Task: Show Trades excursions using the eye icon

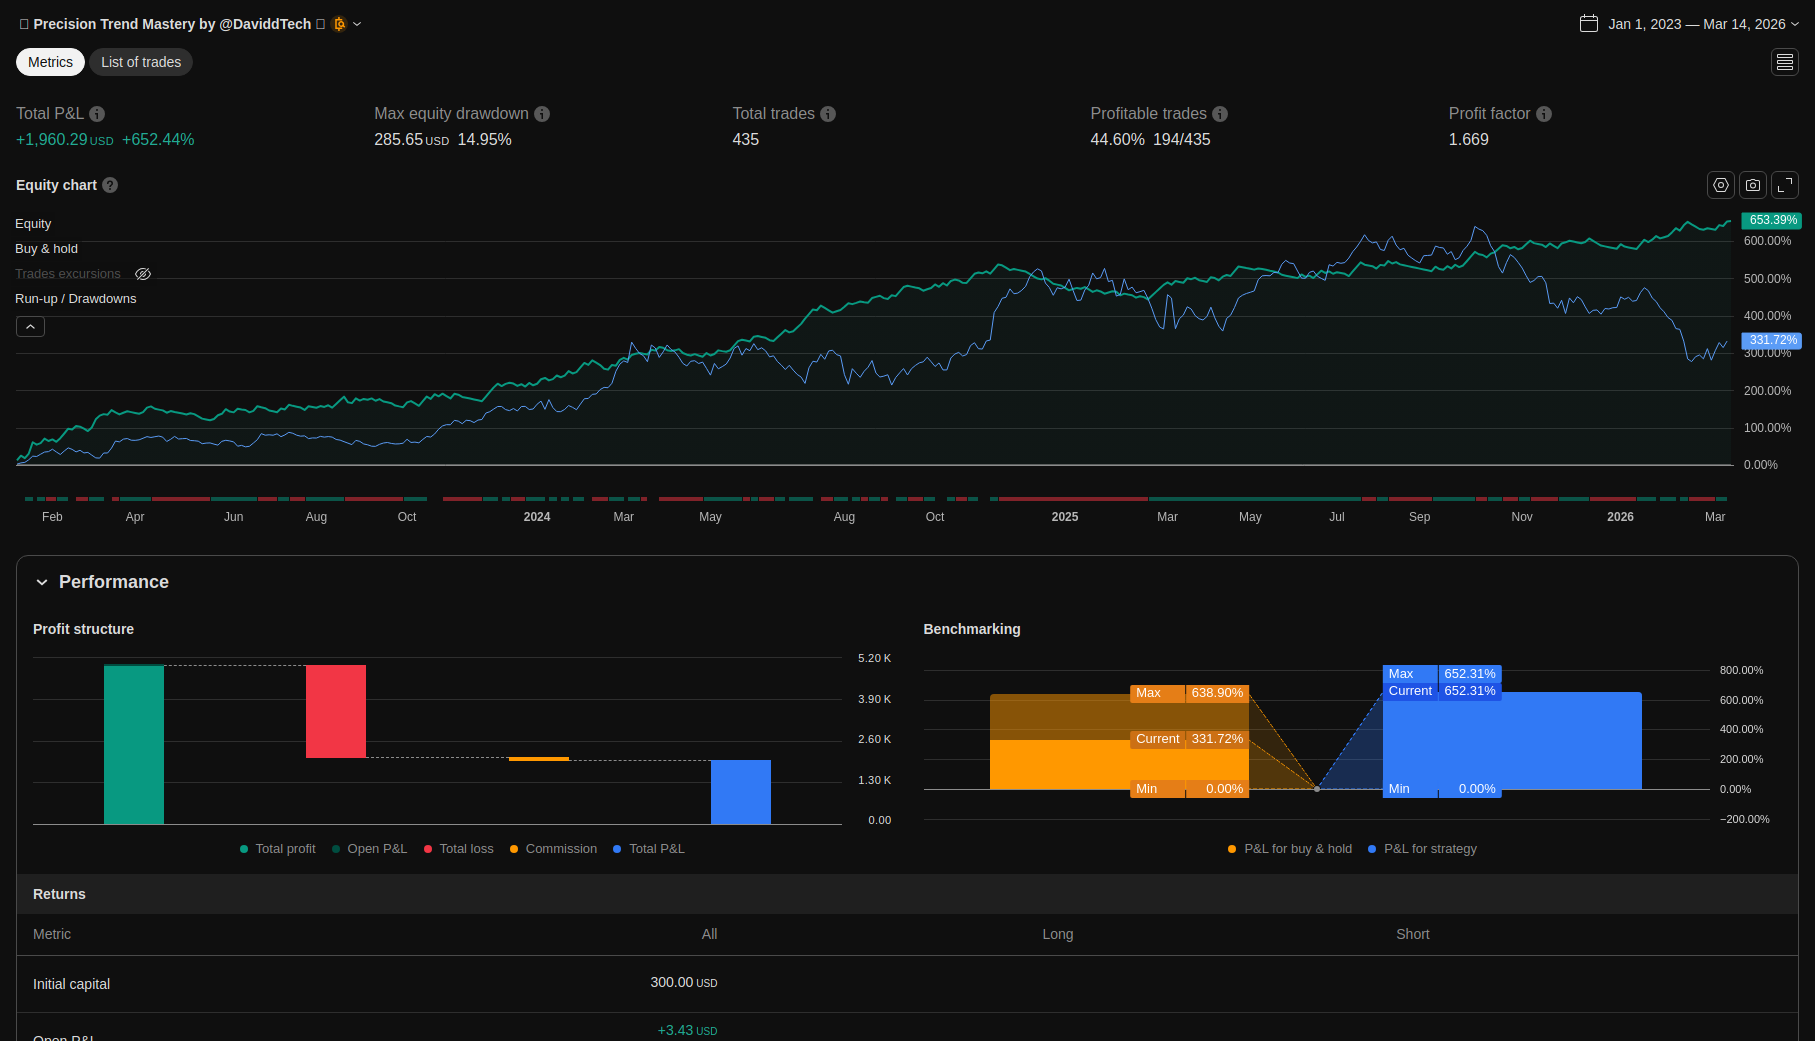Action: [x=143, y=274]
